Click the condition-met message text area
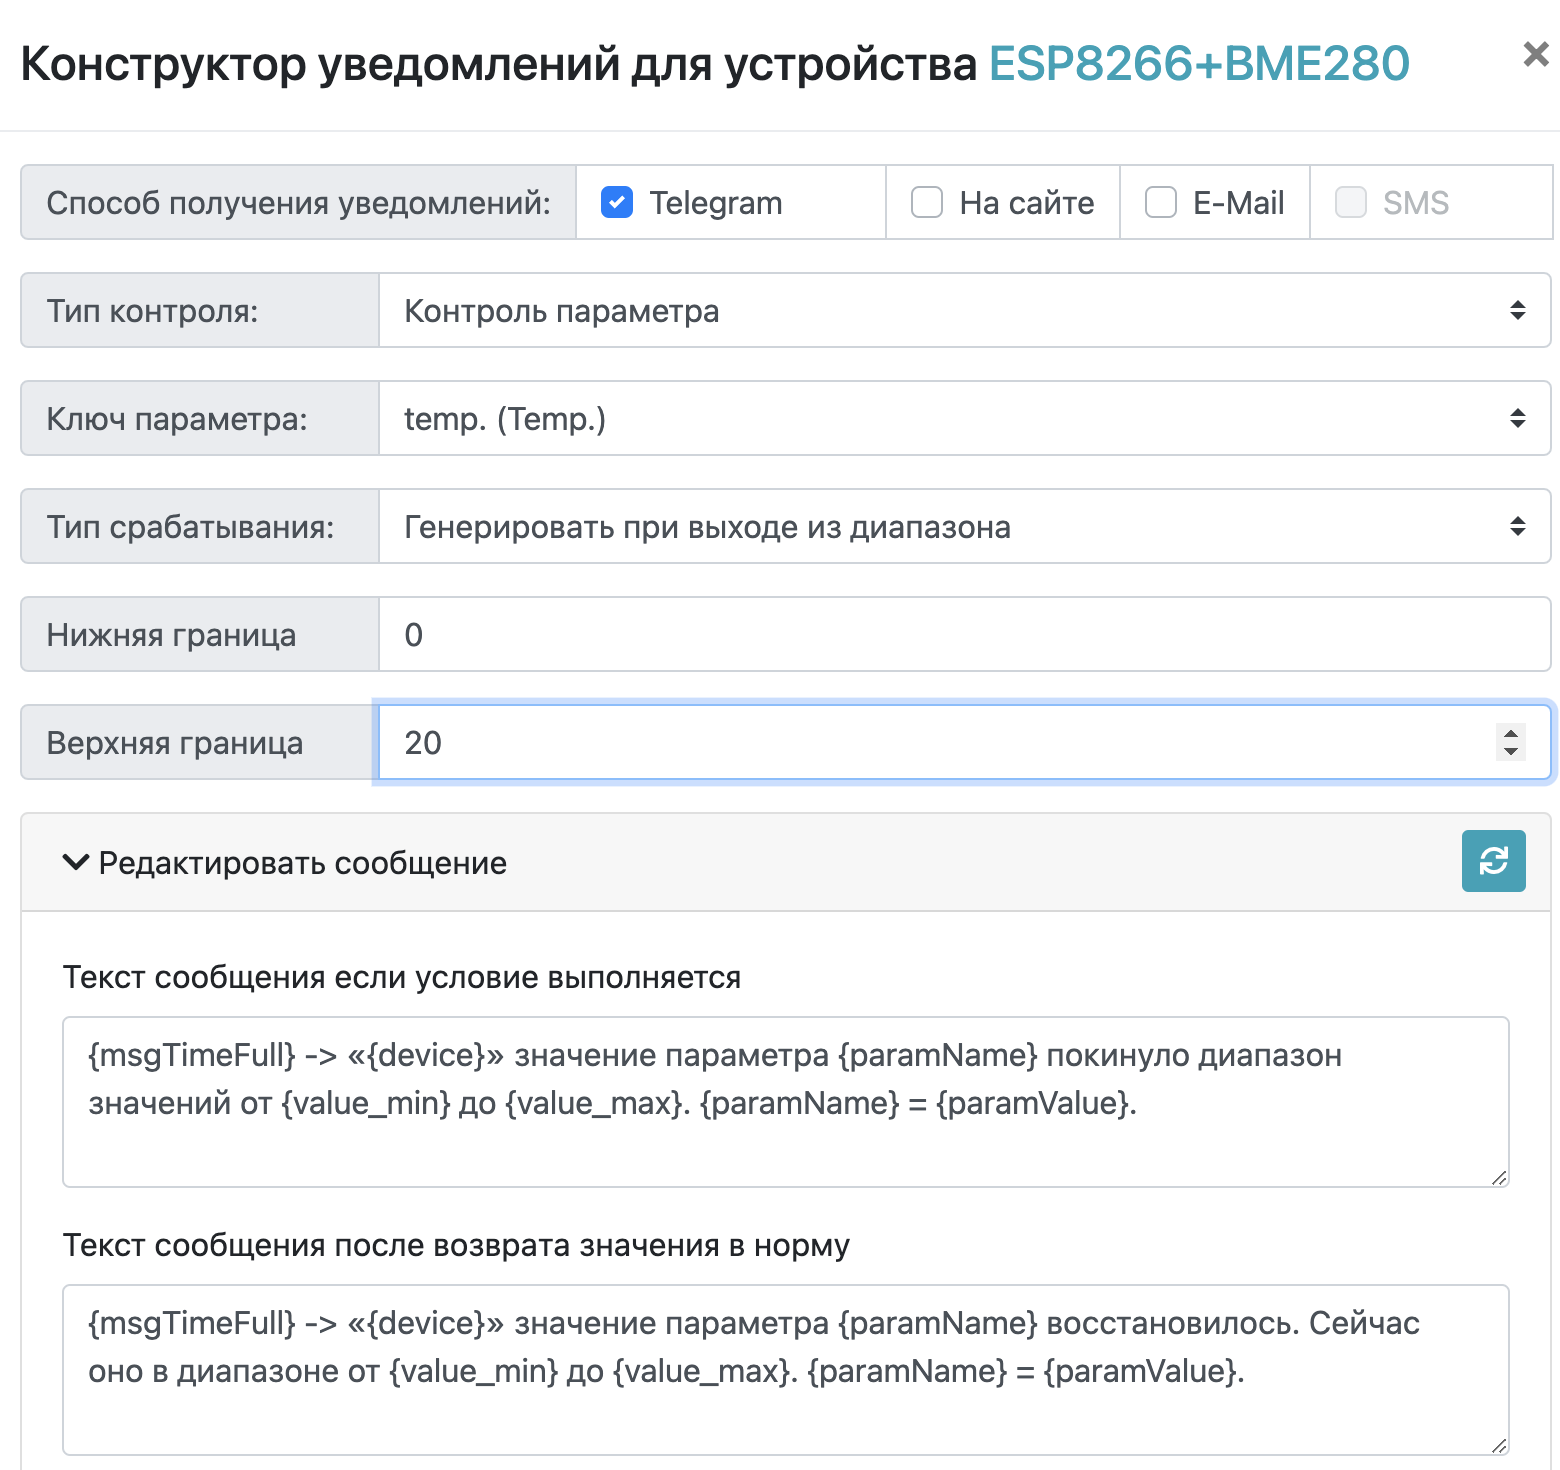Image resolution: width=1560 pixels, height=1470 pixels. tap(786, 1102)
